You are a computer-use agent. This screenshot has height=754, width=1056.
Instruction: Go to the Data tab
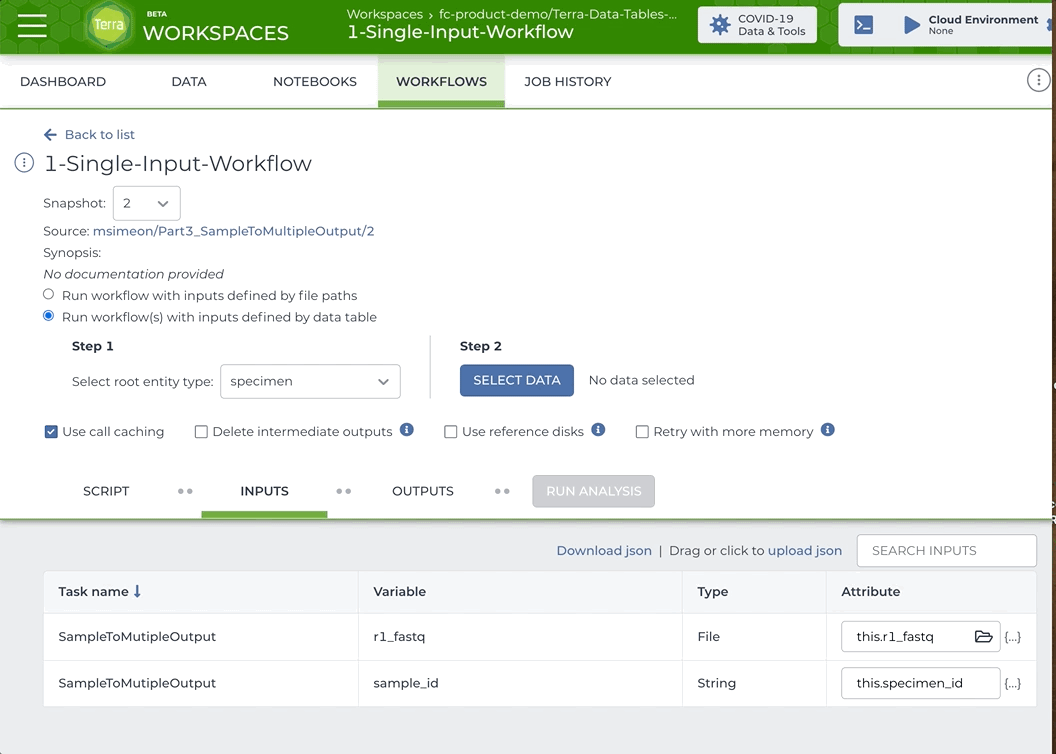pyautogui.click(x=189, y=81)
